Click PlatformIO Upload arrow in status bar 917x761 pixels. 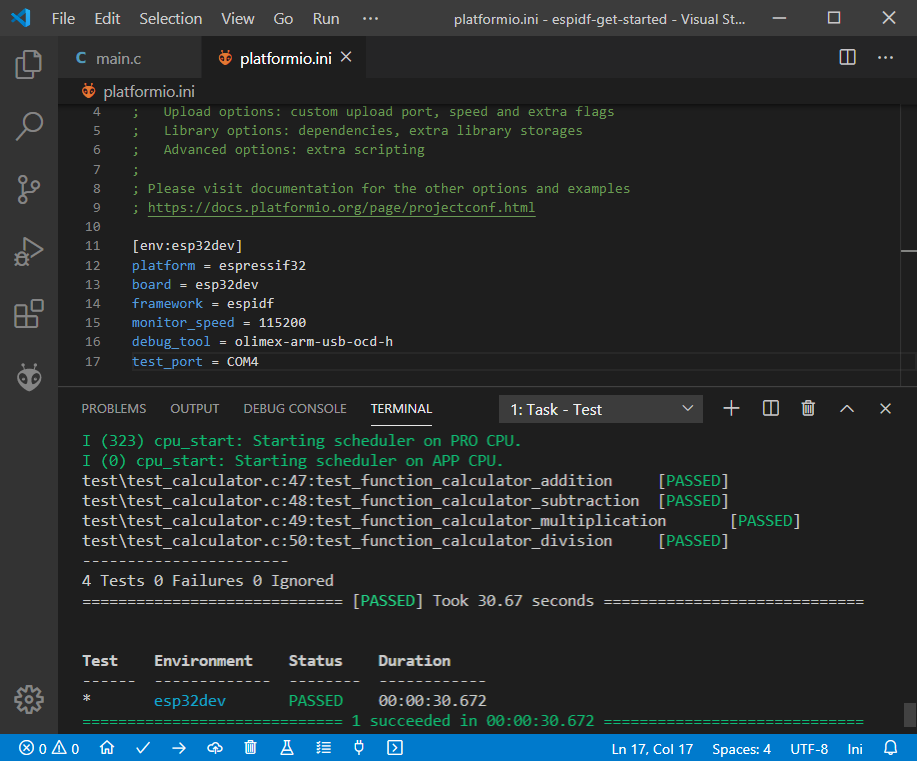pyautogui.click(x=179, y=748)
